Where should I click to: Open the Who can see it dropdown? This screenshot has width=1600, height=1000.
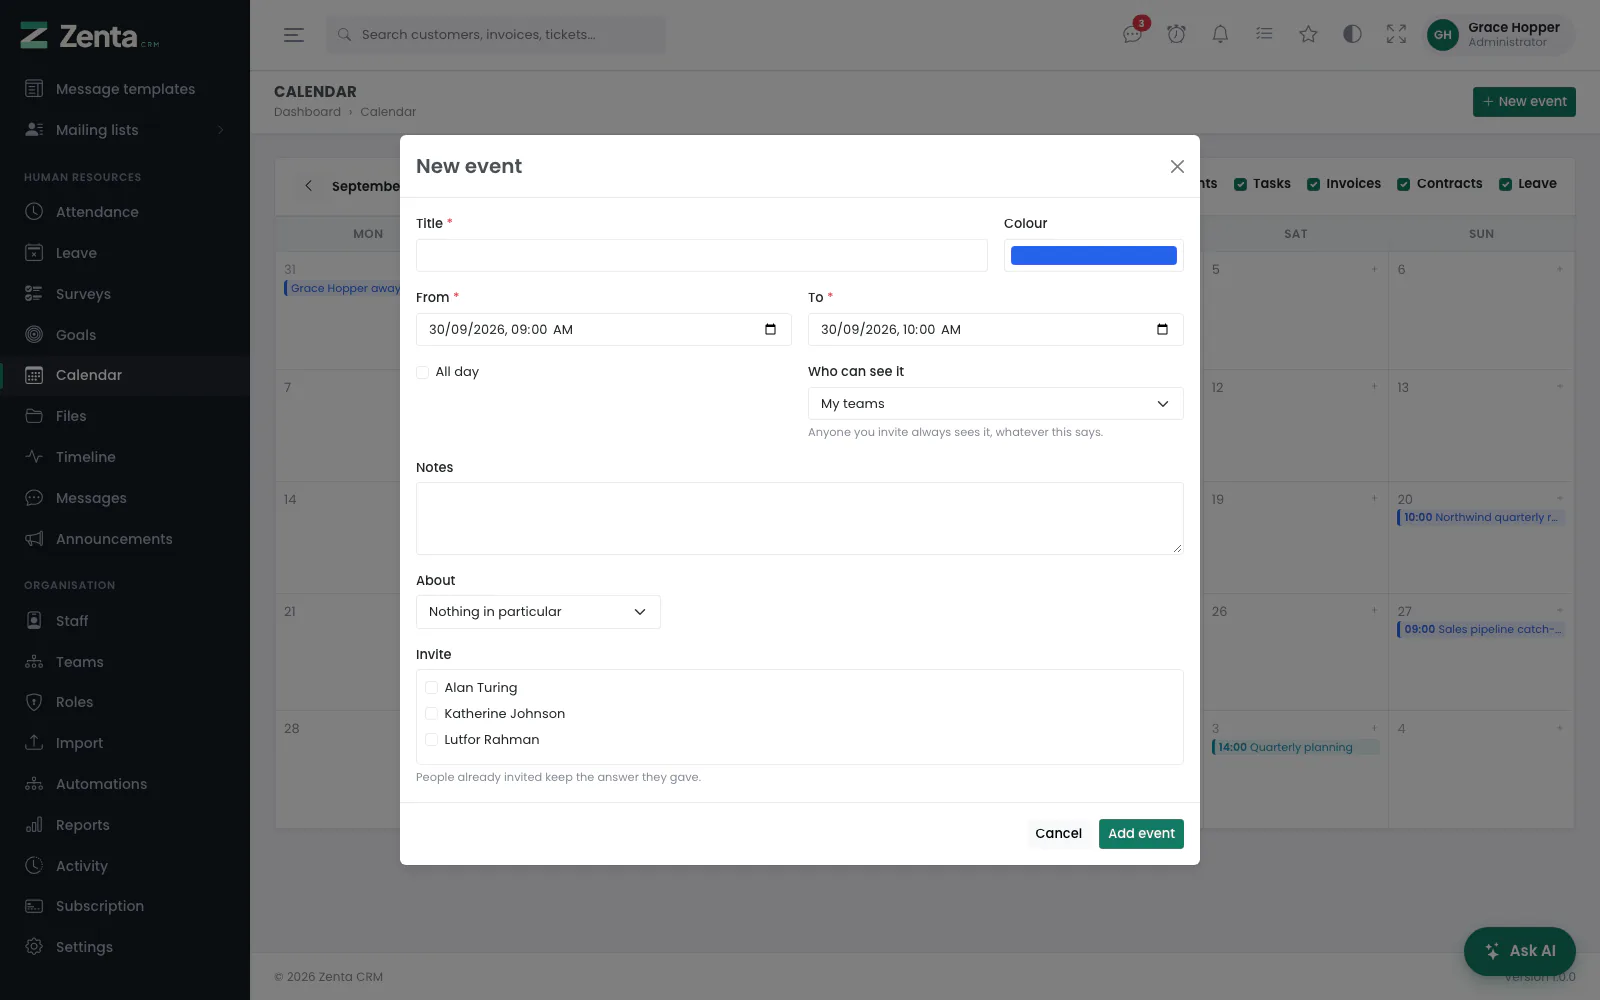(x=995, y=404)
